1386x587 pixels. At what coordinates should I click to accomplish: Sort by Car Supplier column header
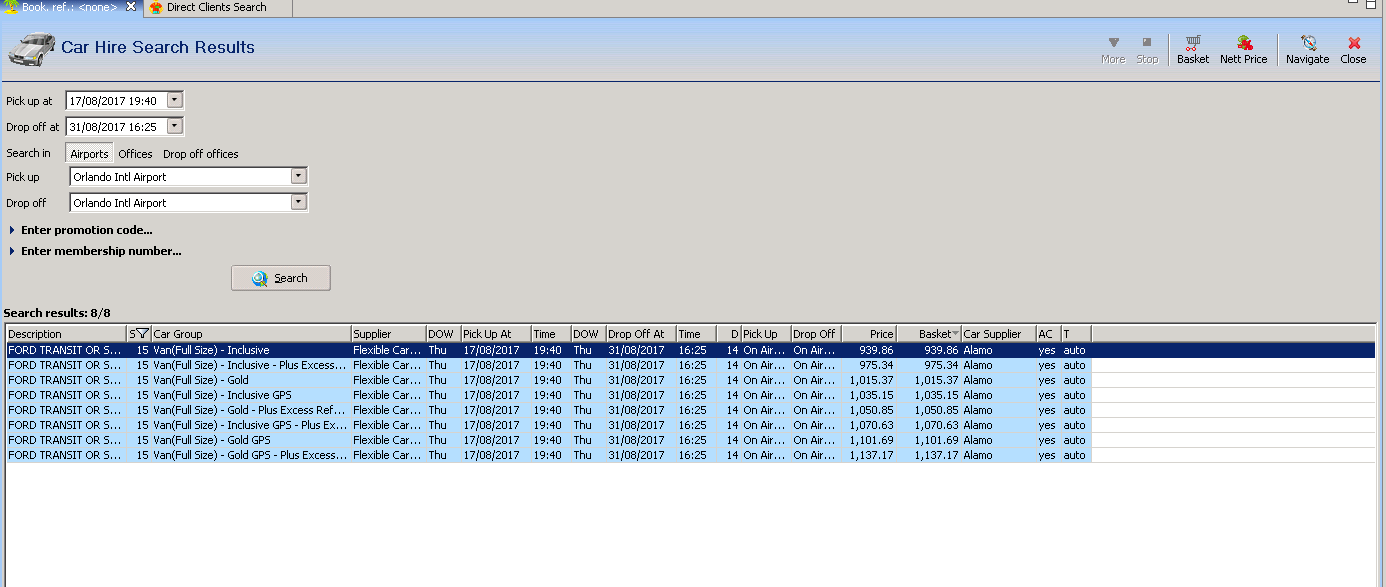[x=999, y=334]
